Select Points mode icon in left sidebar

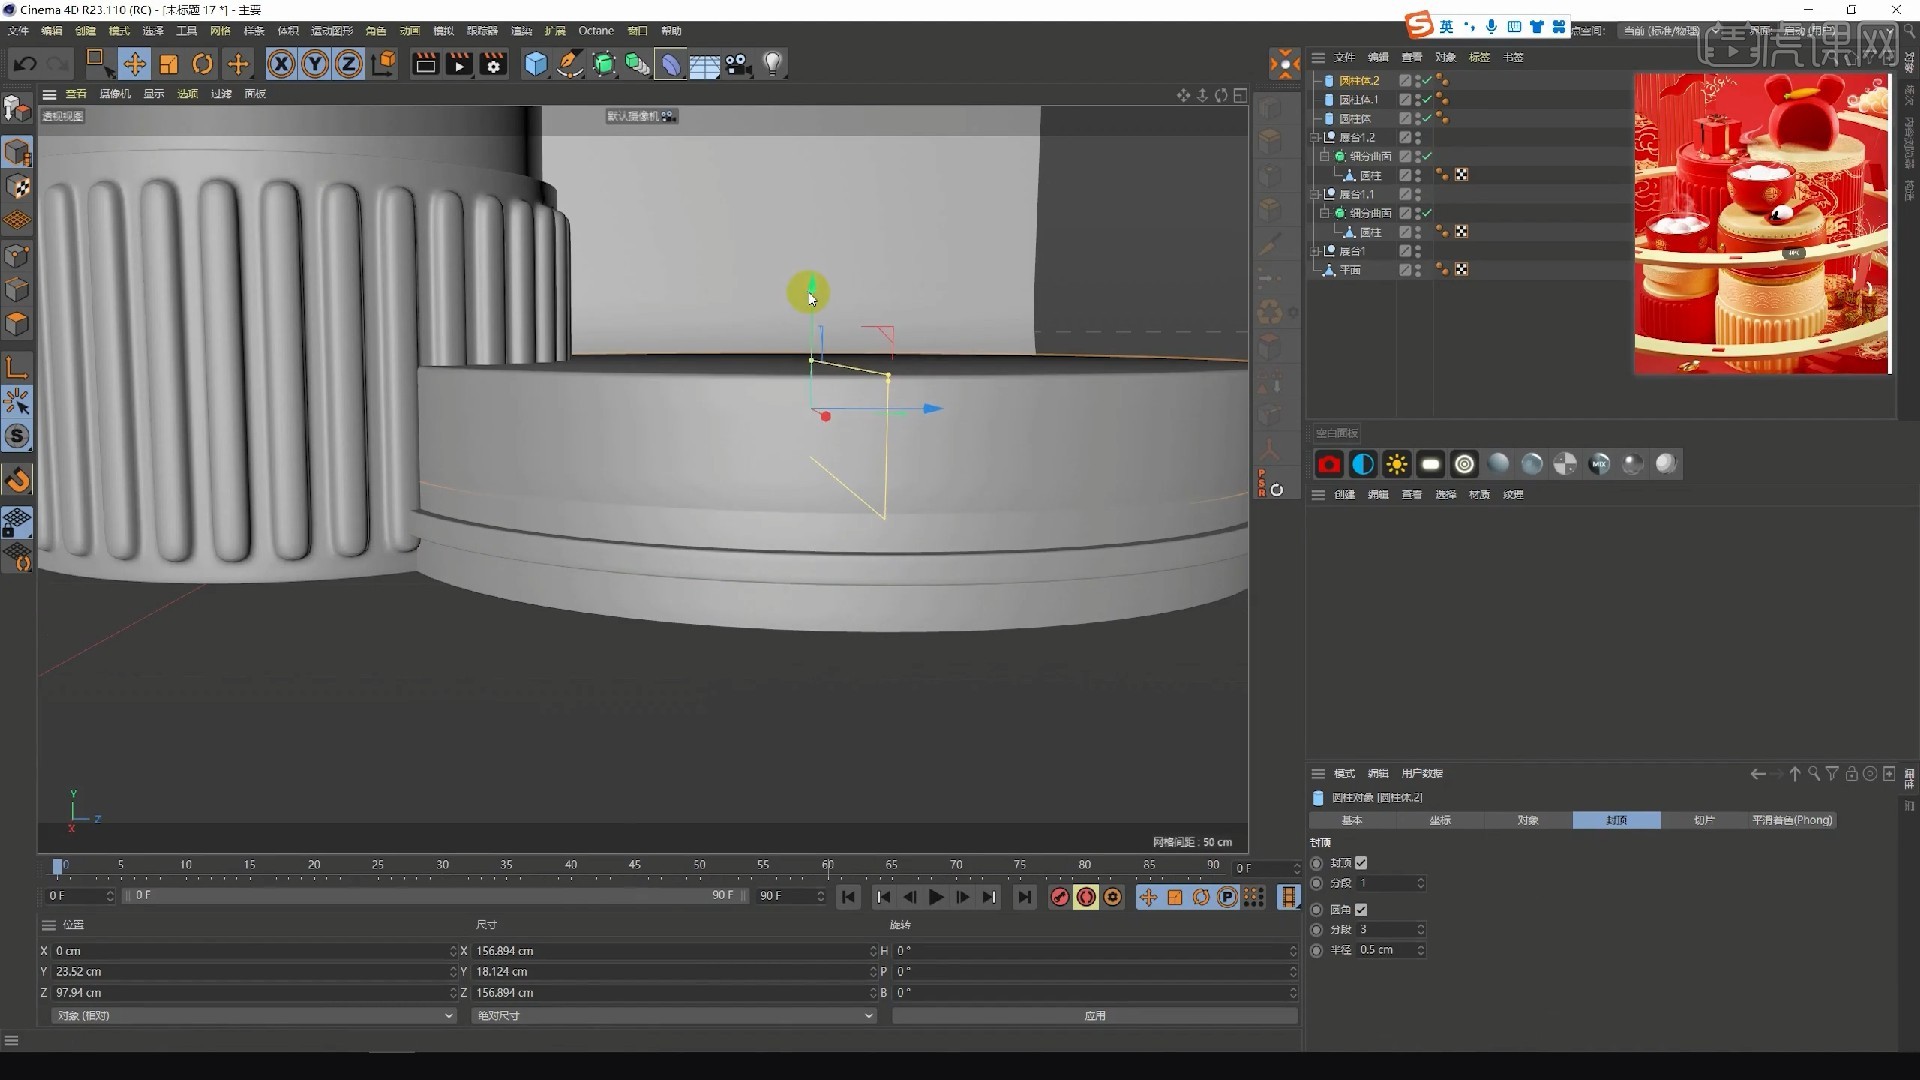point(17,255)
